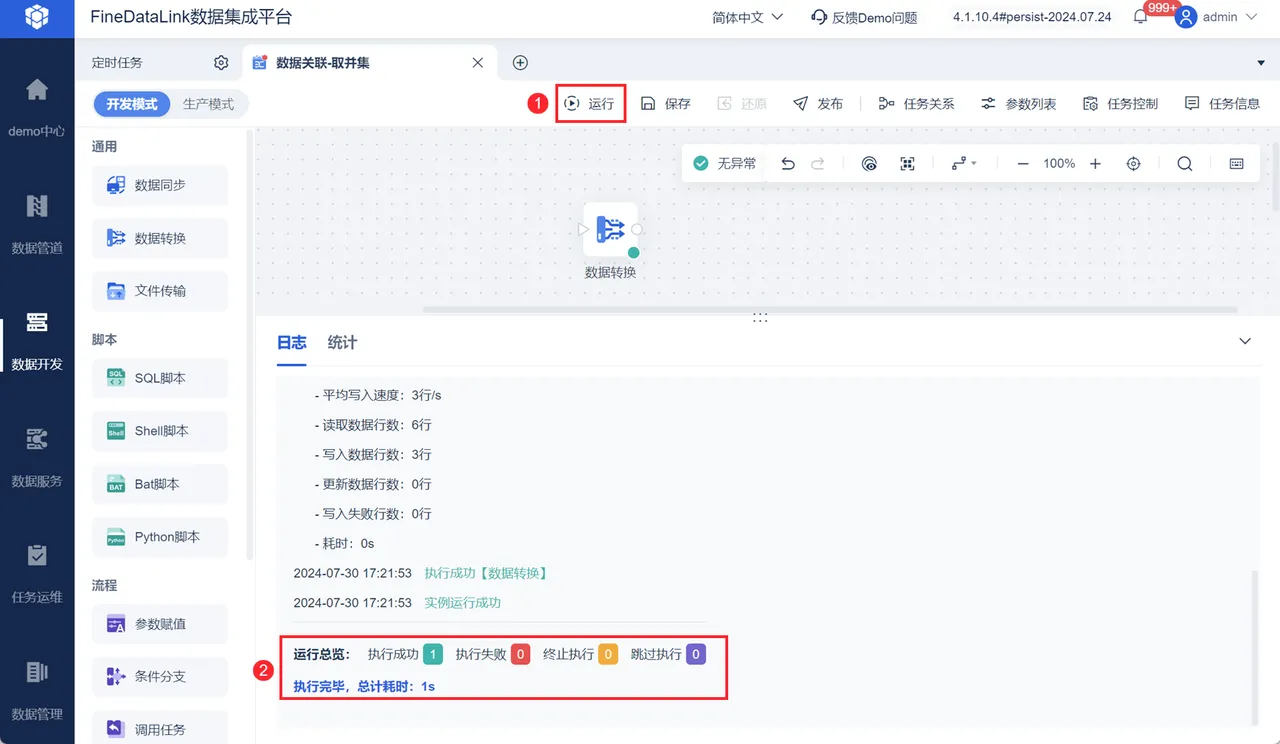Zoom in with the plus button
The width and height of the screenshot is (1280, 744).
(x=1096, y=163)
